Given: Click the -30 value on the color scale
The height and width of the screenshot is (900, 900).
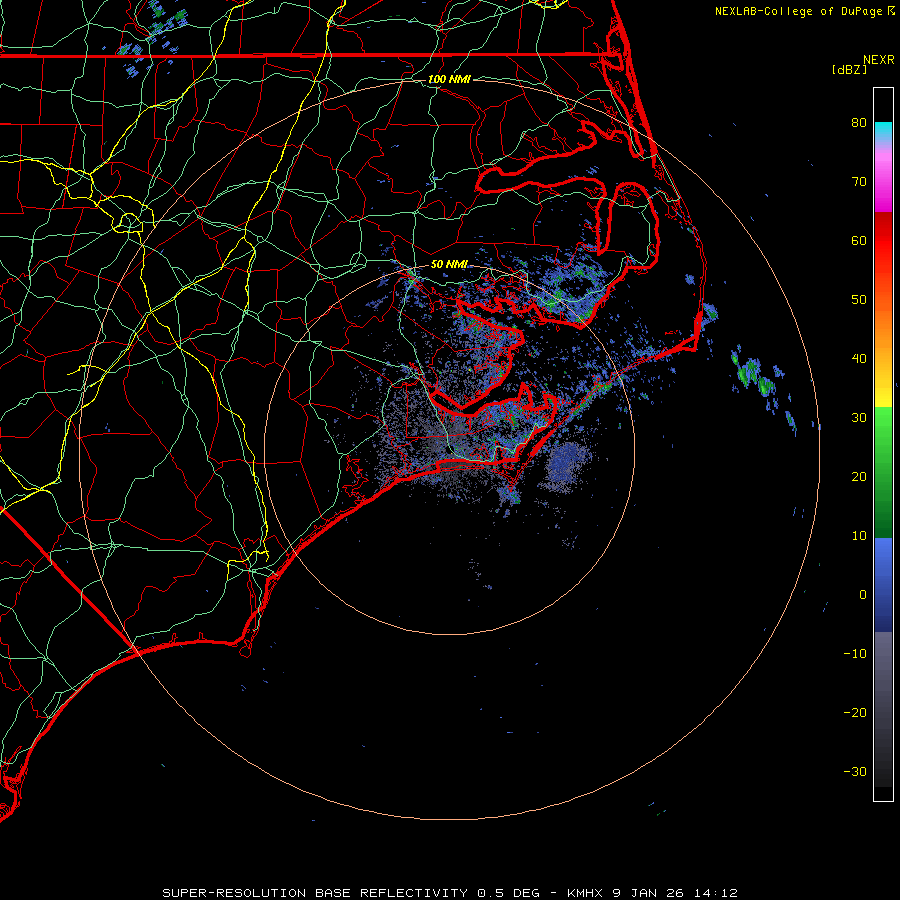Looking at the screenshot, I should pyautogui.click(x=855, y=771).
